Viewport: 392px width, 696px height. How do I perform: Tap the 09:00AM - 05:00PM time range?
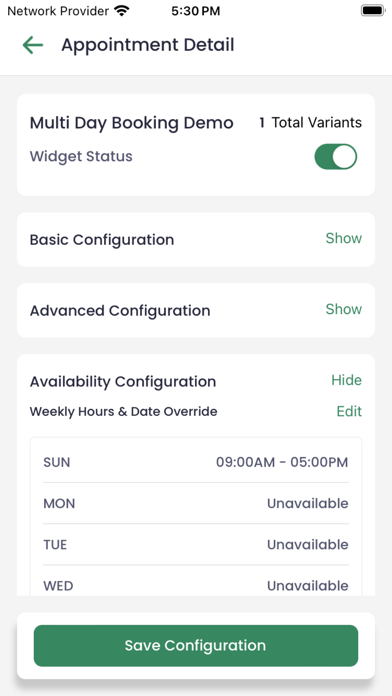(x=282, y=462)
